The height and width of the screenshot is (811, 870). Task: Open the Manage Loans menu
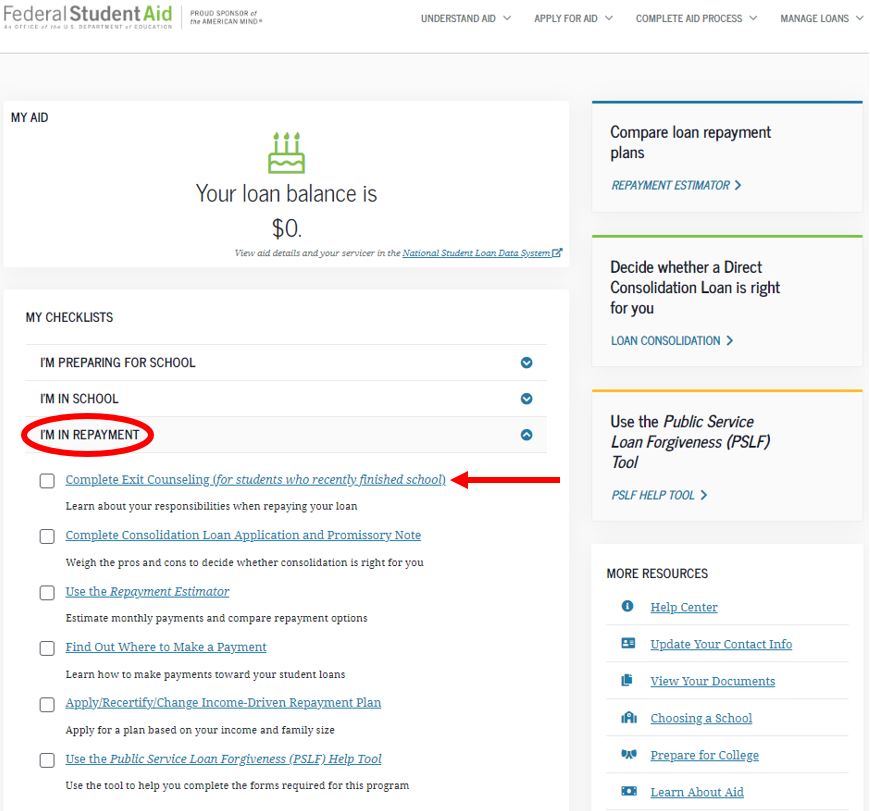(821, 19)
